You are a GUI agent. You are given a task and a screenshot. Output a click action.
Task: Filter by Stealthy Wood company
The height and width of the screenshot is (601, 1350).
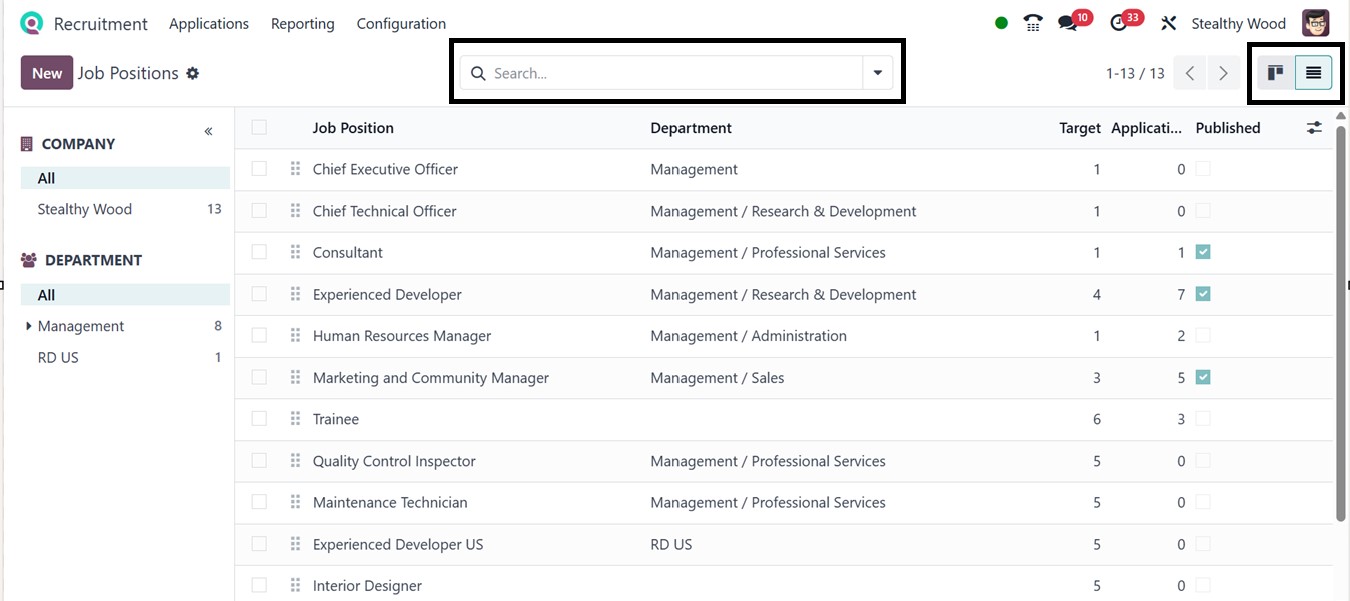pyautogui.click(x=85, y=209)
